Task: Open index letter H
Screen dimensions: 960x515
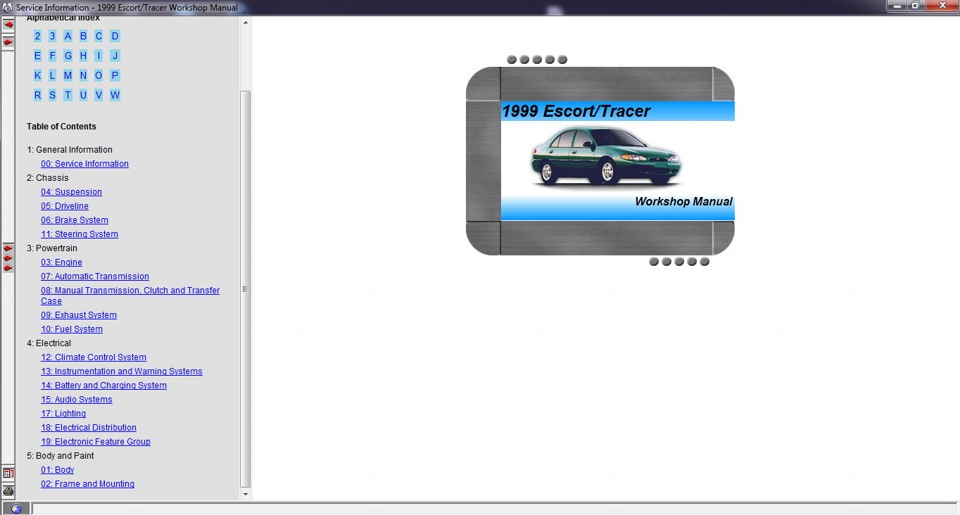Action: coord(83,56)
